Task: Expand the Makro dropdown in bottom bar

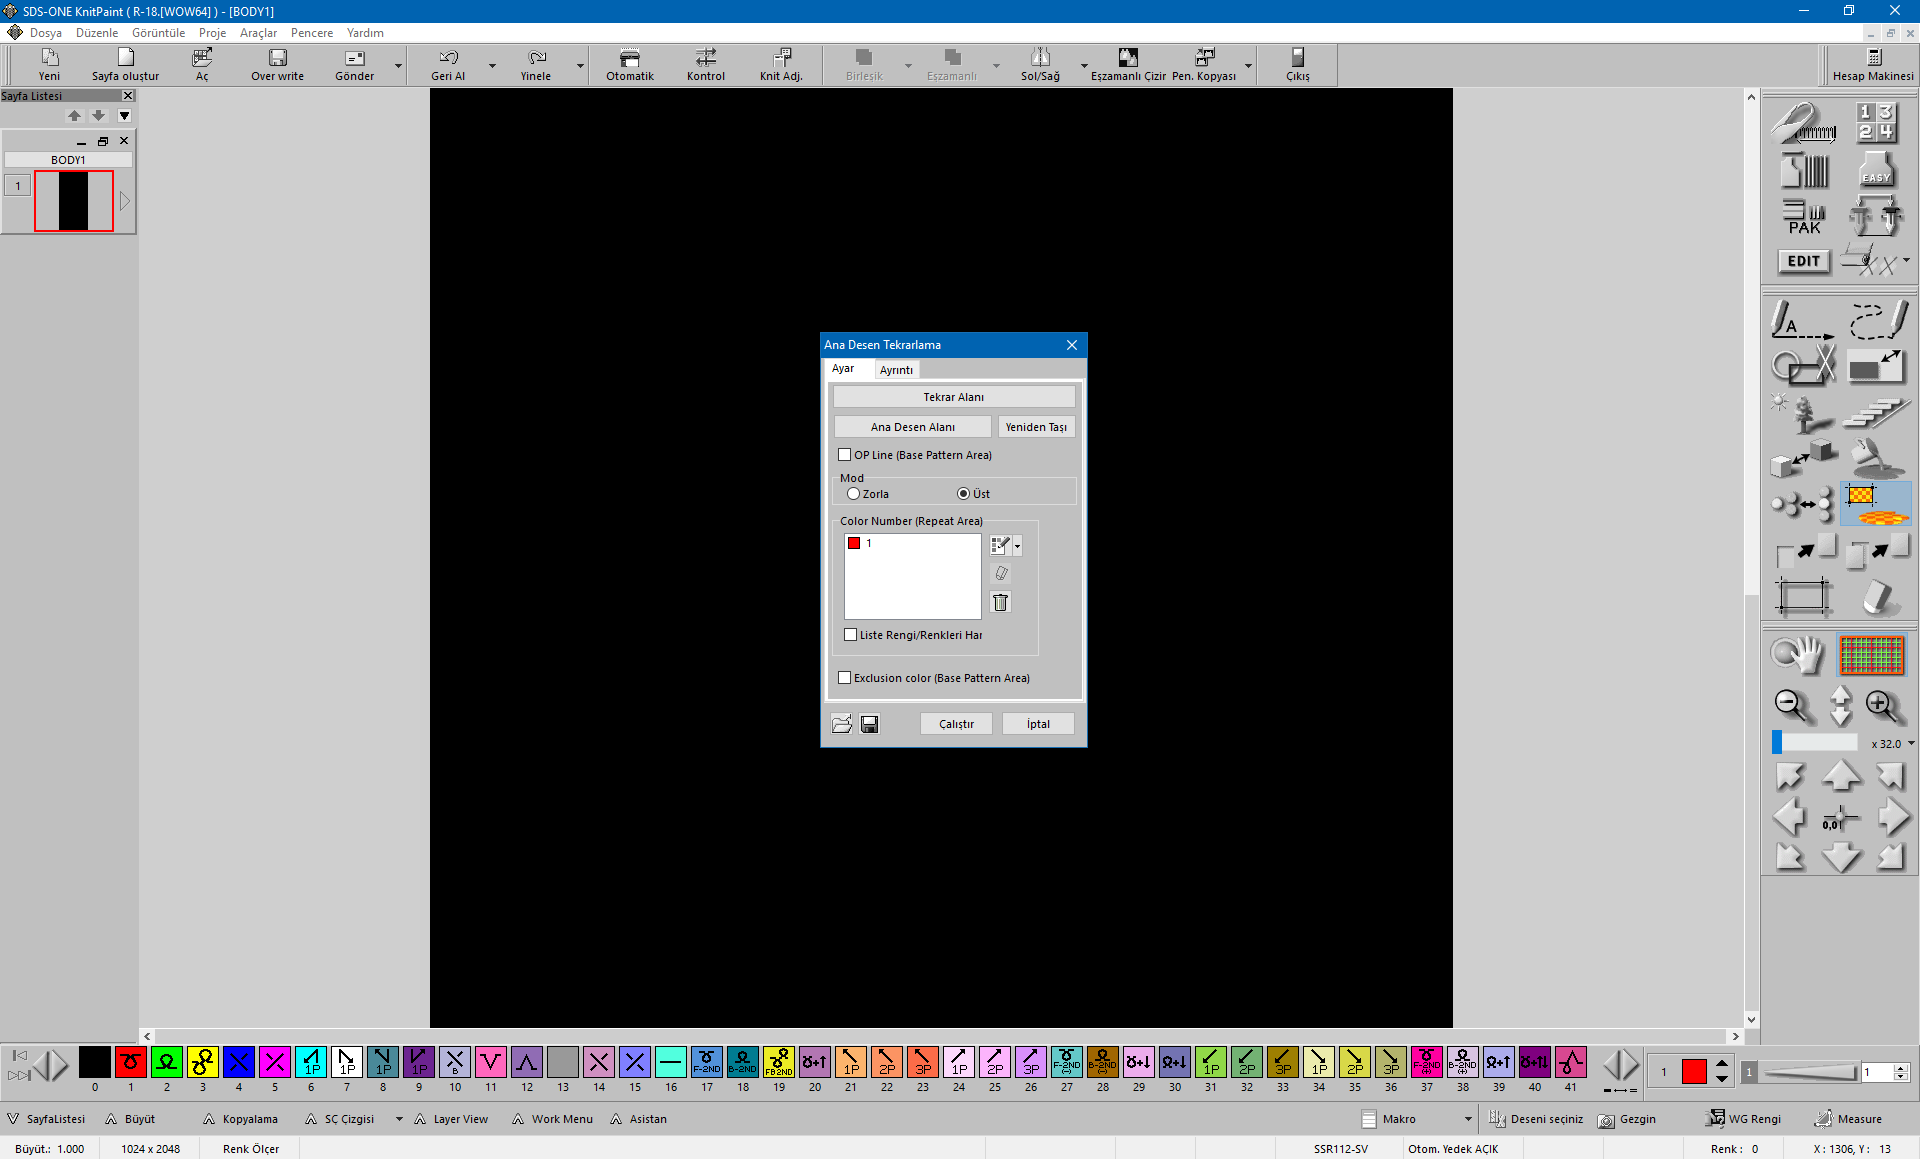Action: [1468, 1119]
